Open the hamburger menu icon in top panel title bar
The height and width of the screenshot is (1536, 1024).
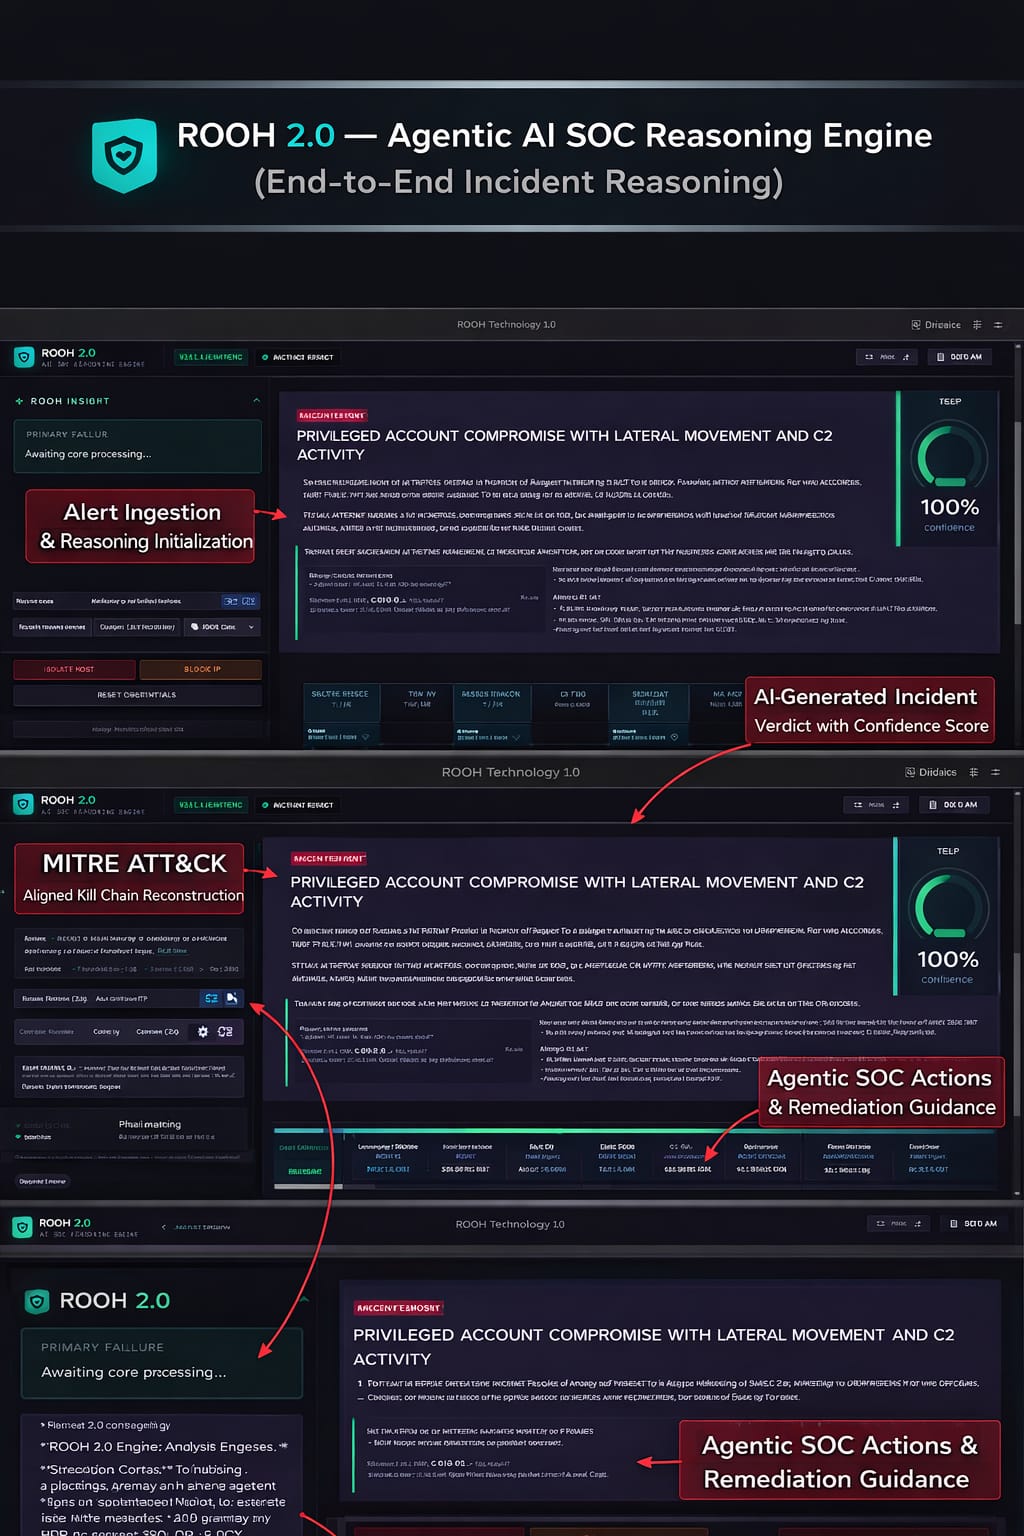click(x=998, y=325)
